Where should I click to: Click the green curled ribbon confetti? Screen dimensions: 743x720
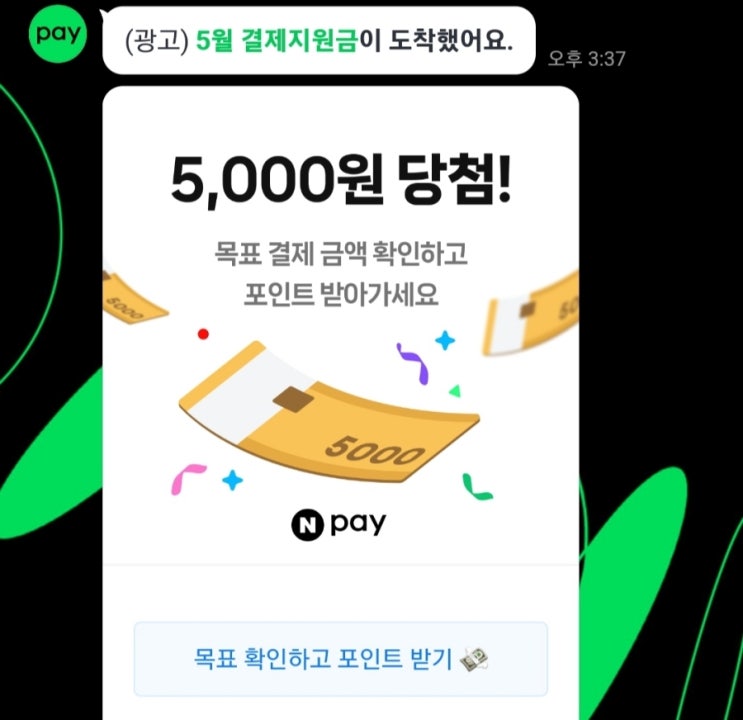point(477,486)
